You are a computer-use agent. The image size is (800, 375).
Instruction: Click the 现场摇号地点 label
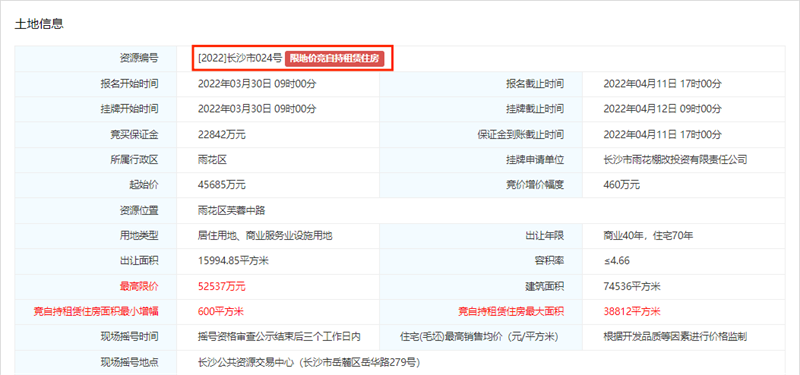130,363
